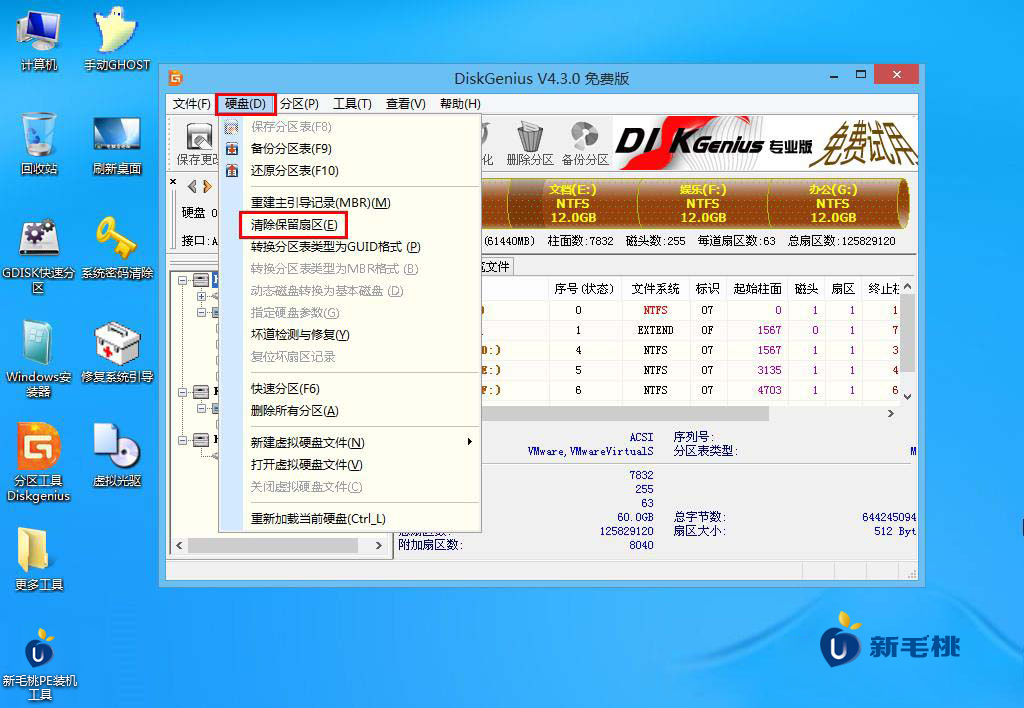Select 清除保留扇区(E) menu entry
The image size is (1024, 708).
[x=350, y=225]
